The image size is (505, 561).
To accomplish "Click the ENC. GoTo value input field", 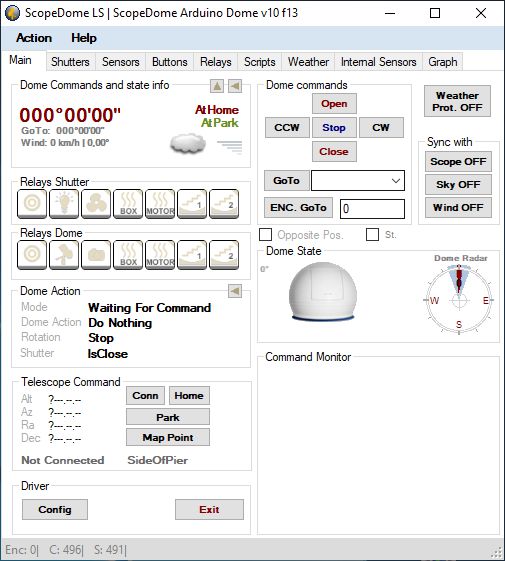I will point(373,209).
